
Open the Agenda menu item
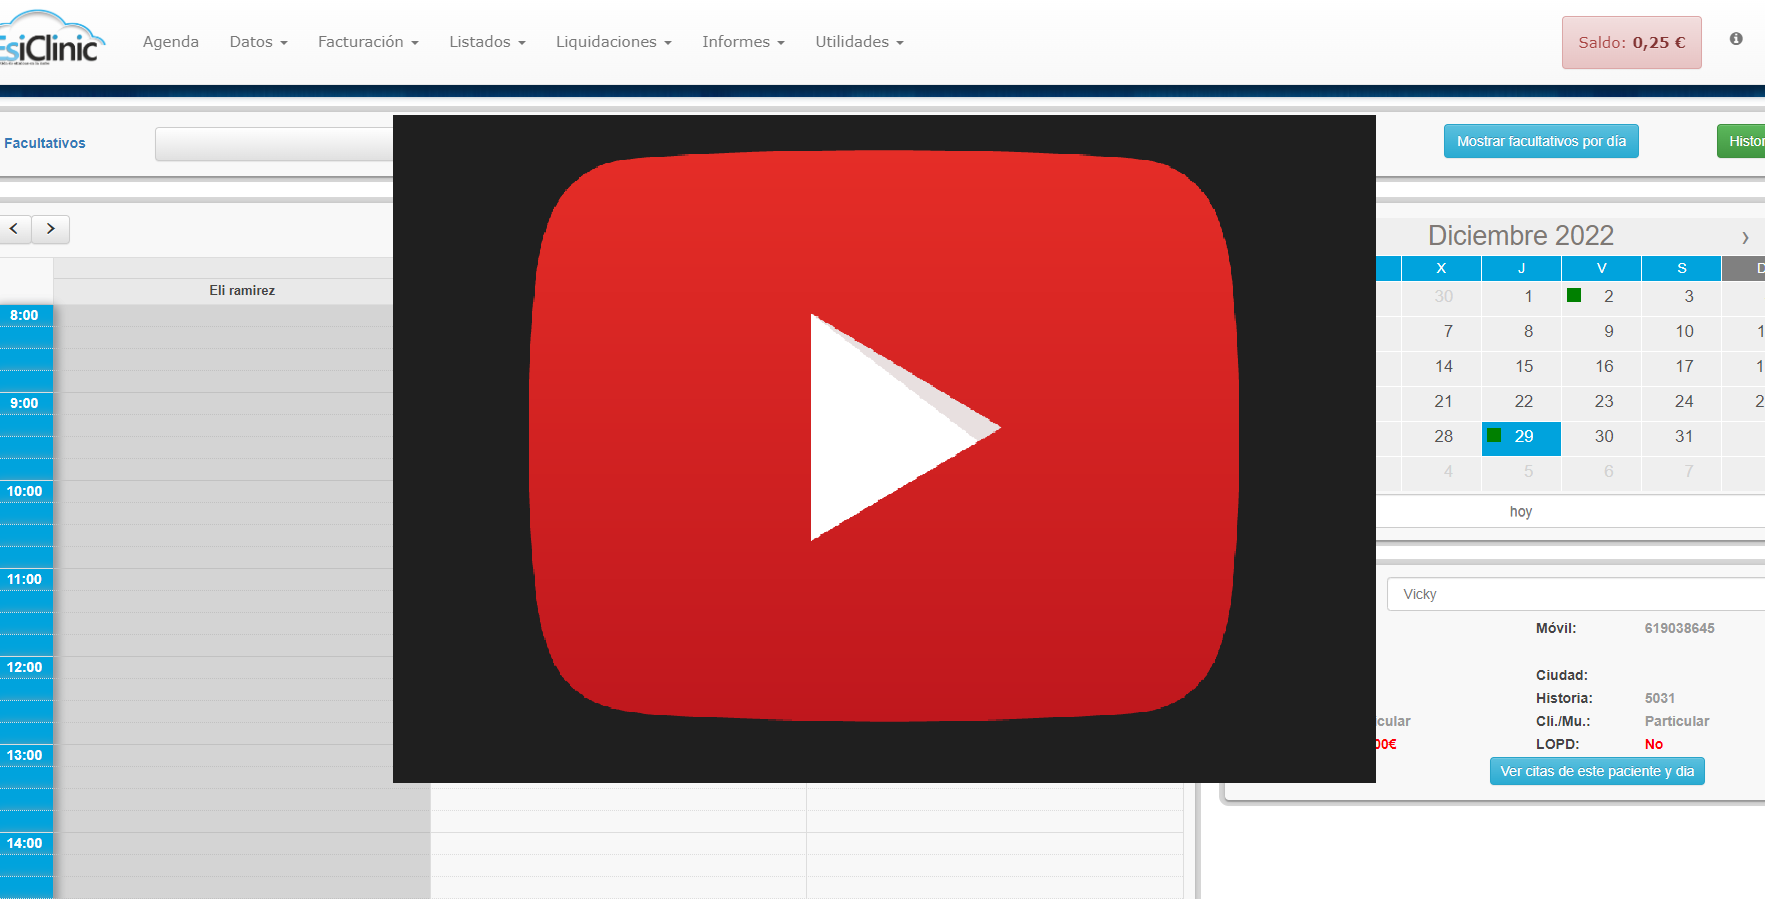click(171, 42)
